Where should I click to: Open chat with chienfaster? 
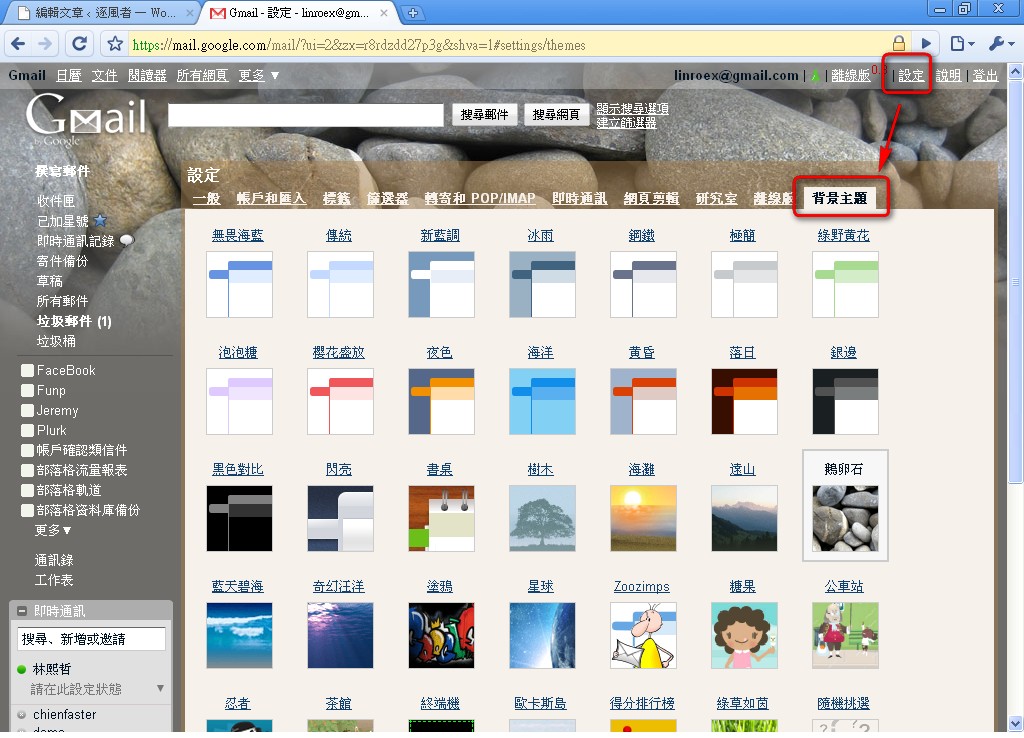coord(65,714)
